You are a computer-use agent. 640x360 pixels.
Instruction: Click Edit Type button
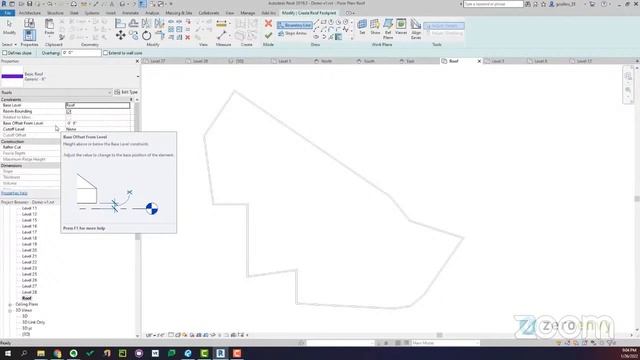(x=126, y=93)
